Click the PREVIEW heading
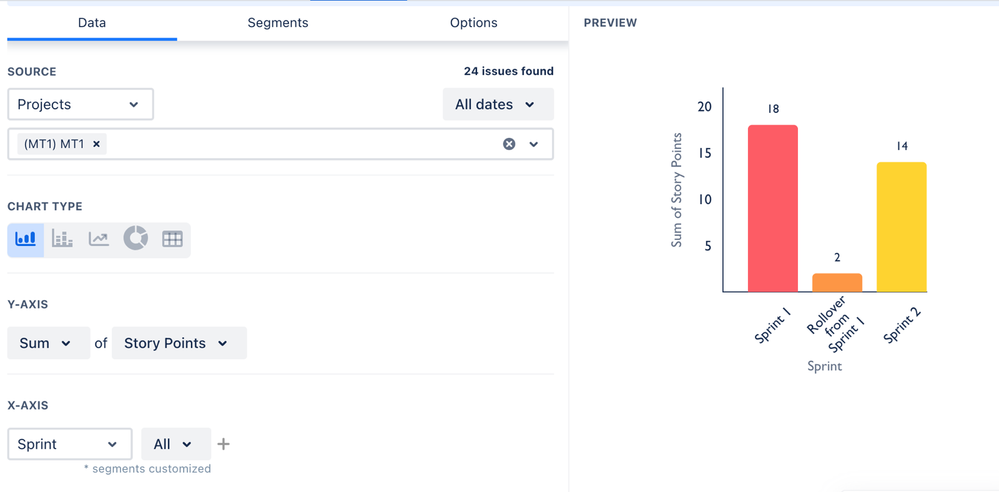Image resolution: width=999 pixels, height=492 pixels. [610, 23]
